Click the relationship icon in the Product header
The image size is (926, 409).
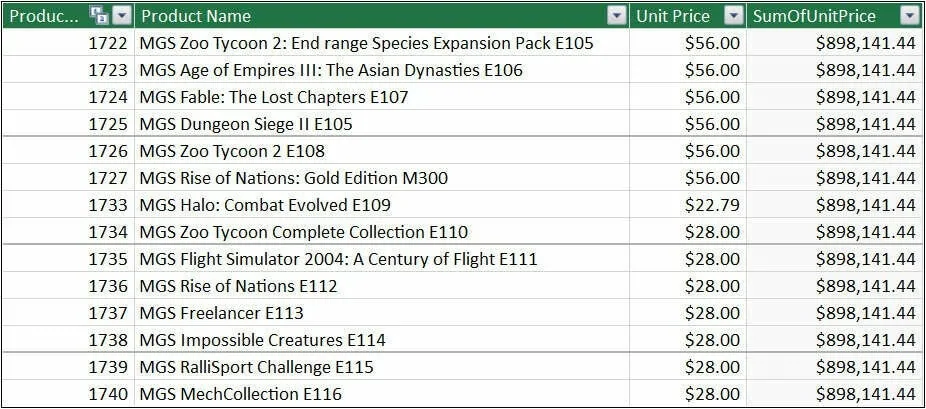(x=98, y=16)
